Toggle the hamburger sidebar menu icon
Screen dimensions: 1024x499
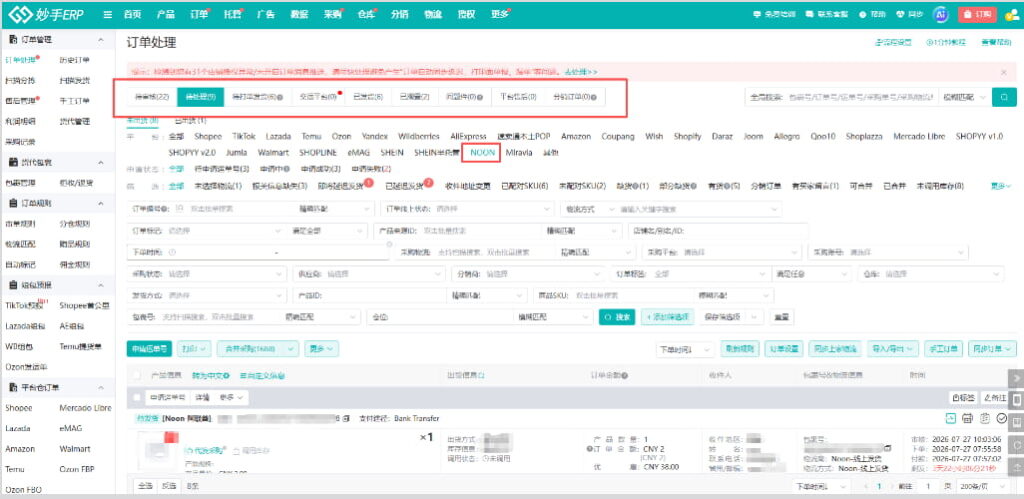pyautogui.click(x=108, y=14)
